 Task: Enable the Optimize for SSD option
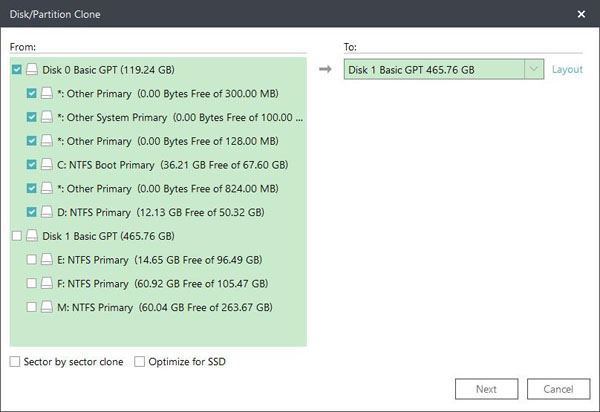point(140,361)
